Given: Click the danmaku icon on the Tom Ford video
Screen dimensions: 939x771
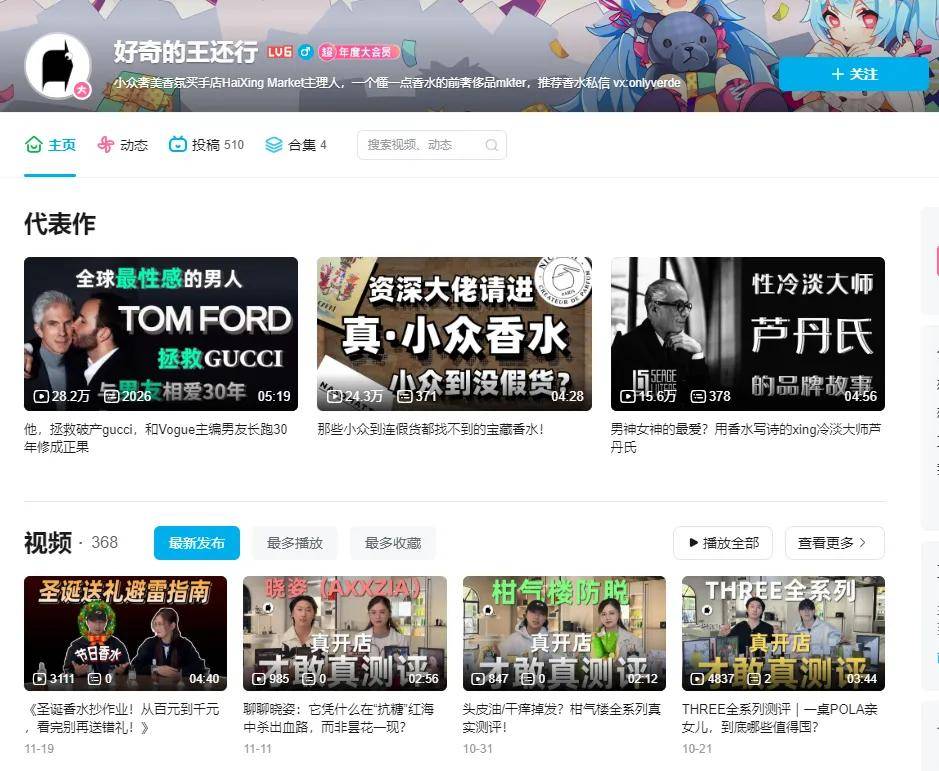Looking at the screenshot, I should [x=113, y=396].
